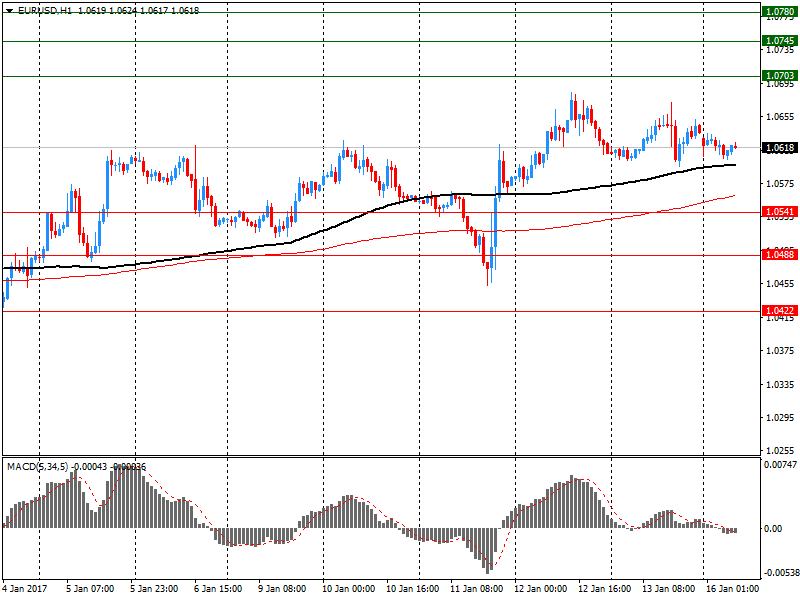Image resolution: width=800 pixels, height=600 pixels.
Task: Click the current price label 1.0618
Action: coord(780,148)
